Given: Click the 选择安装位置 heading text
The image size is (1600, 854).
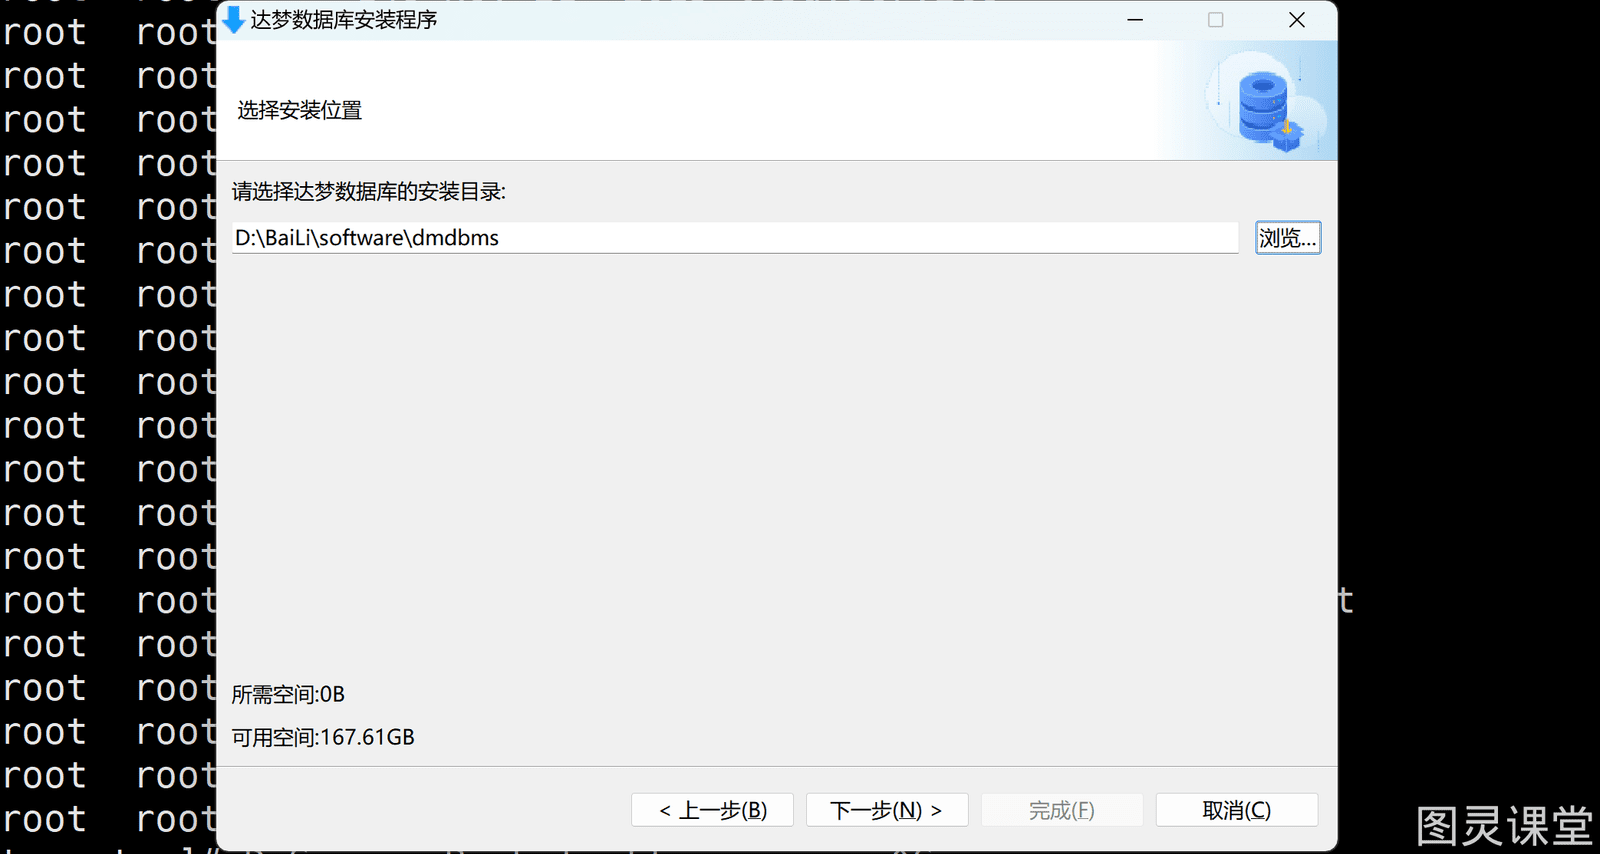Looking at the screenshot, I should (300, 110).
